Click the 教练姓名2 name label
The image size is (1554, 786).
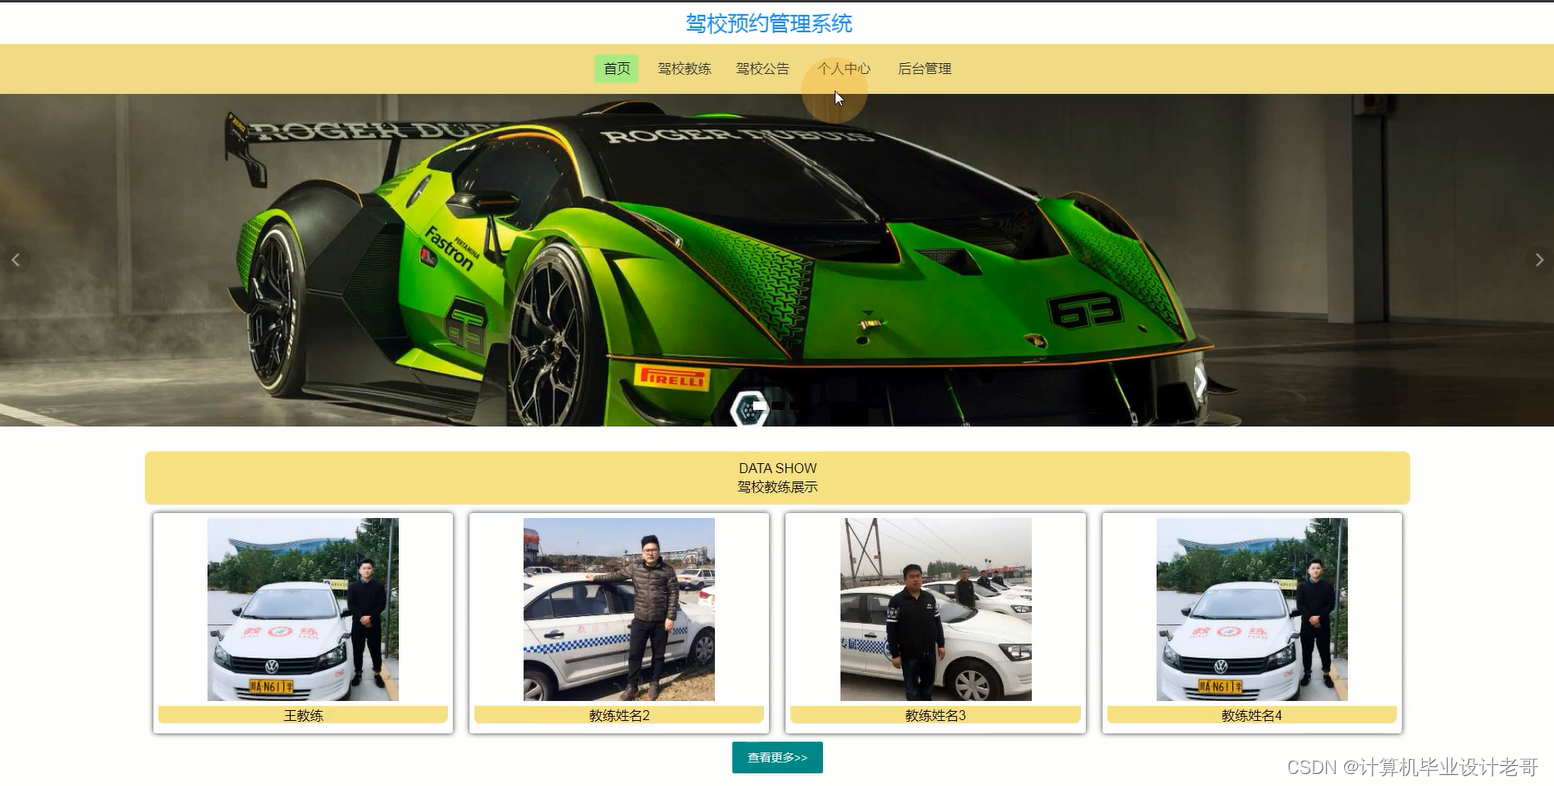pyautogui.click(x=619, y=716)
